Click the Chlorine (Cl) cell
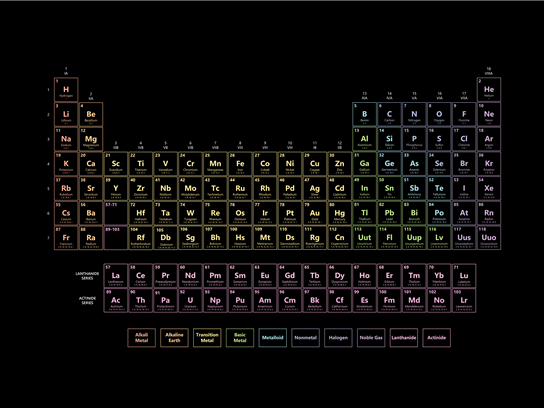The height and width of the screenshot is (408, 544). click(464, 139)
